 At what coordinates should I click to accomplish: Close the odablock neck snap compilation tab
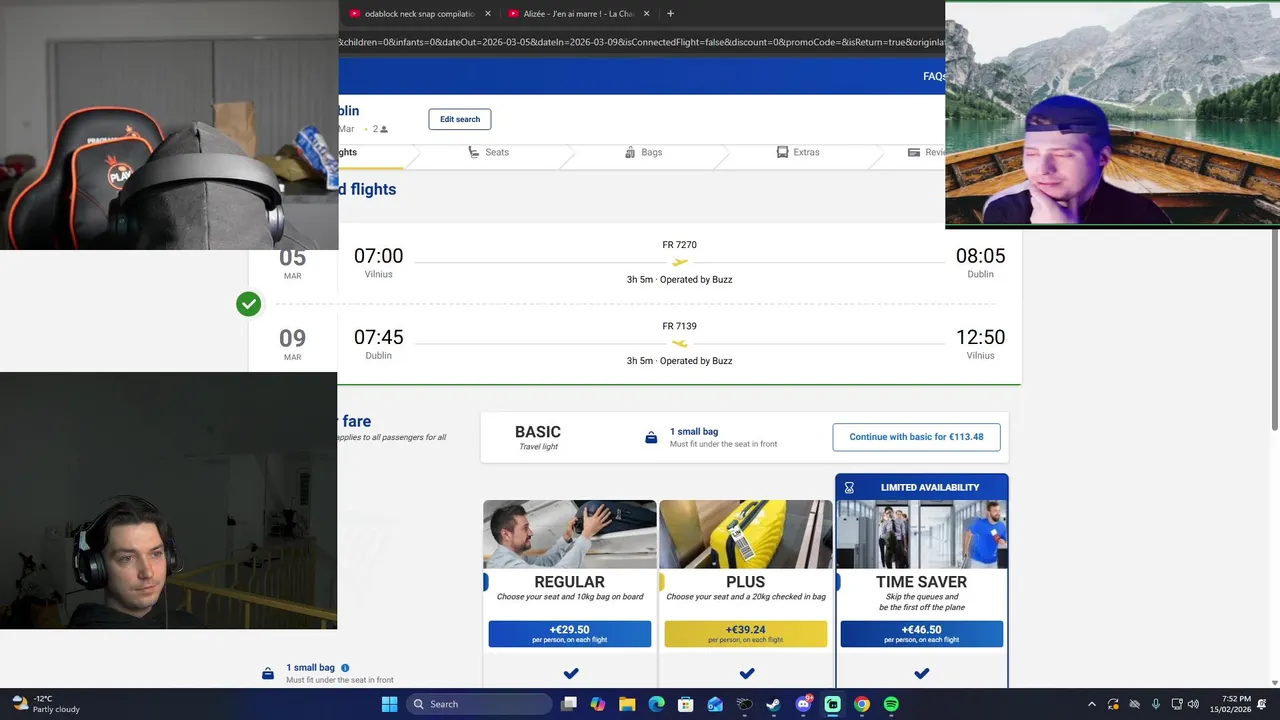tap(488, 14)
